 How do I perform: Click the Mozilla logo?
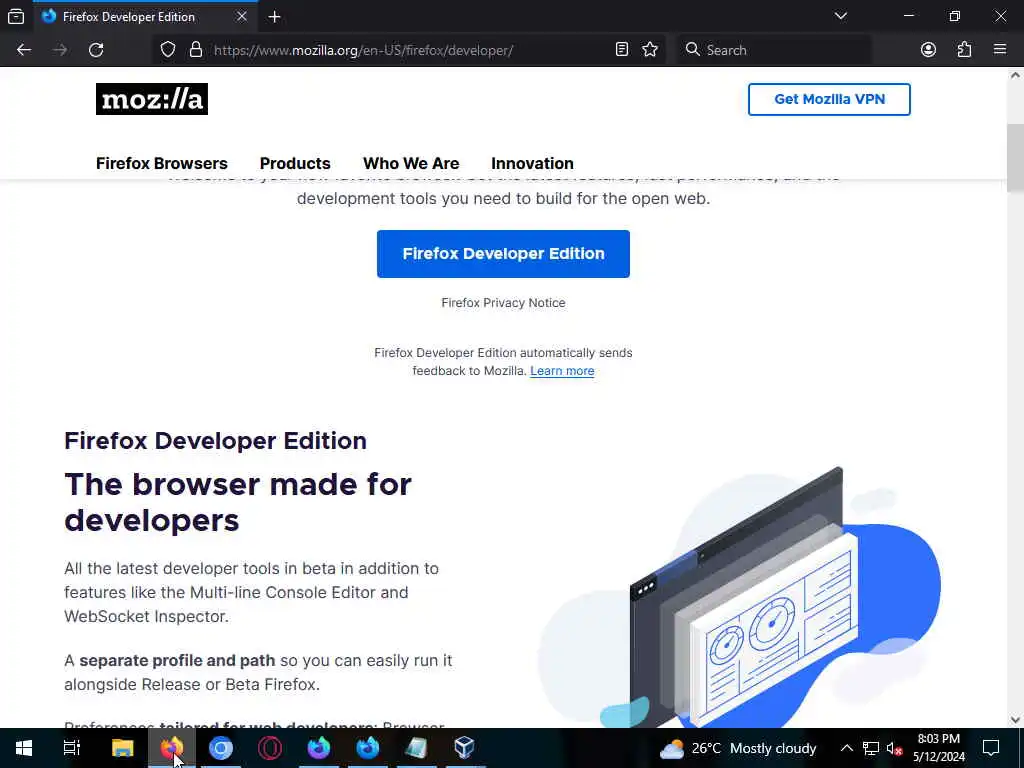pyautogui.click(x=152, y=99)
